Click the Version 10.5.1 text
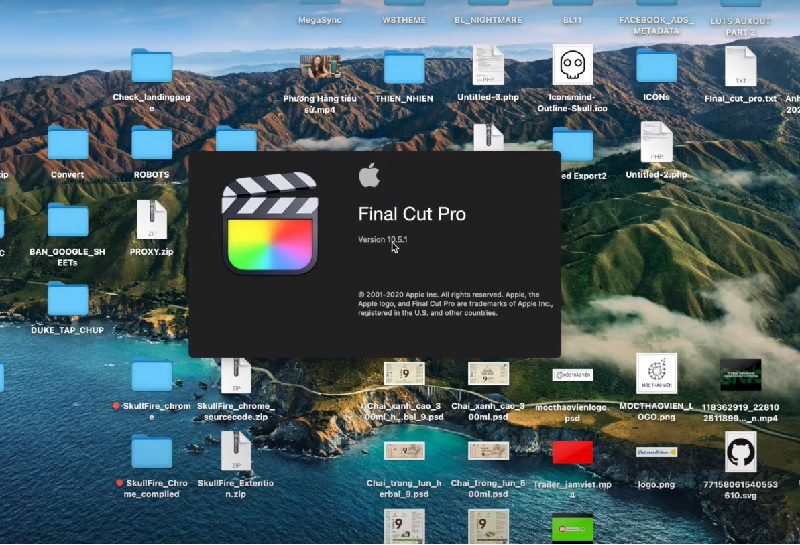 [383, 239]
